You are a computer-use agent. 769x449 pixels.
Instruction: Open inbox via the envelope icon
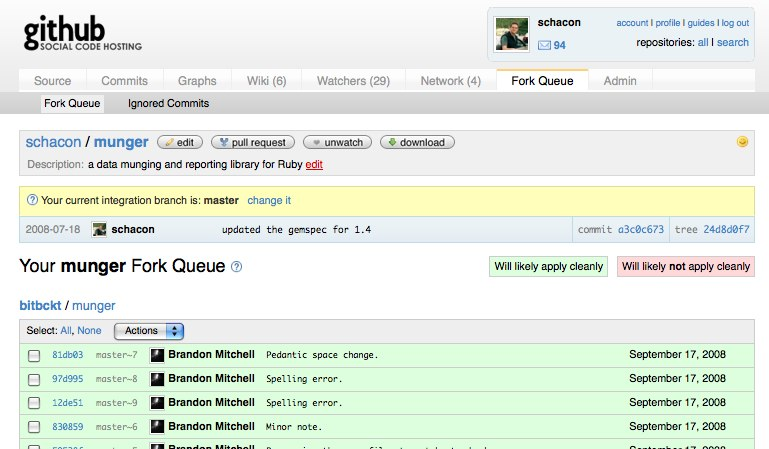coord(544,45)
